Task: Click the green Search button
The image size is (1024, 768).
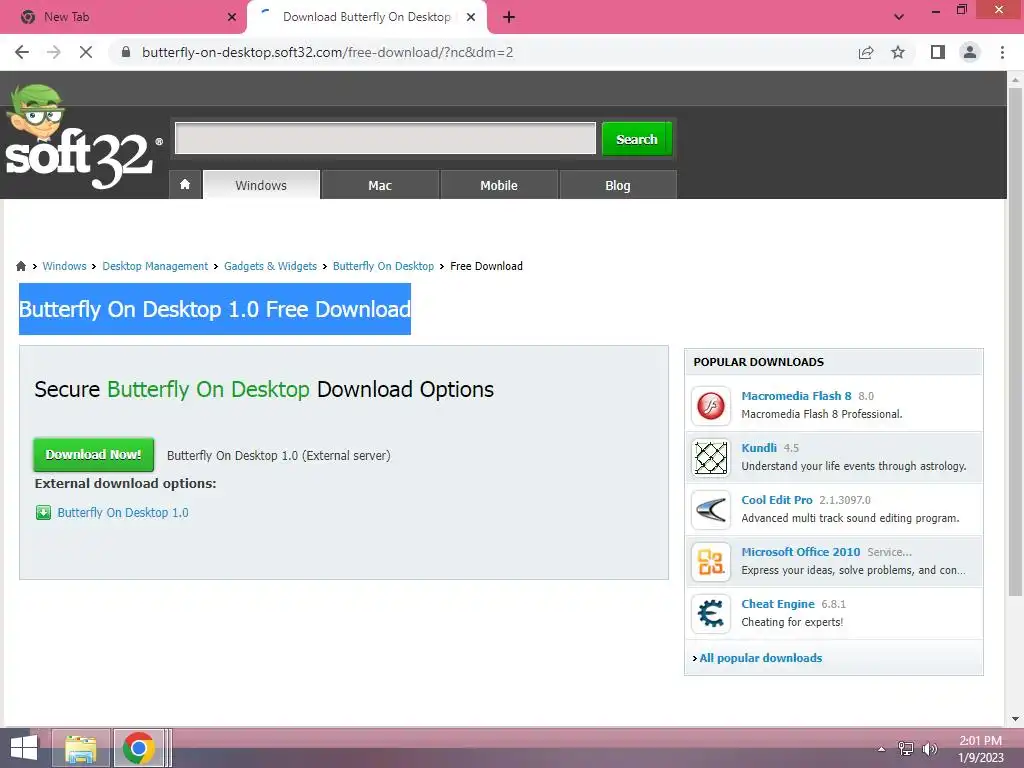Action: (x=637, y=139)
